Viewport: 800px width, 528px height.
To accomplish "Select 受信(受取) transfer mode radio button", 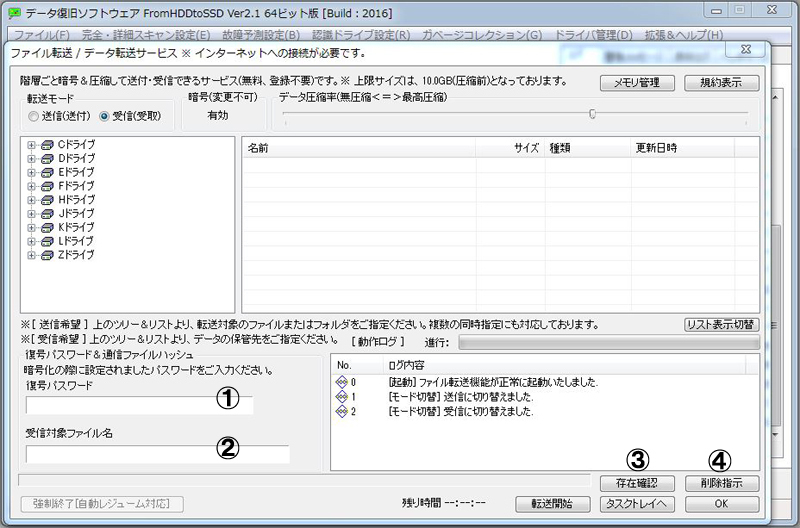I will pos(105,117).
